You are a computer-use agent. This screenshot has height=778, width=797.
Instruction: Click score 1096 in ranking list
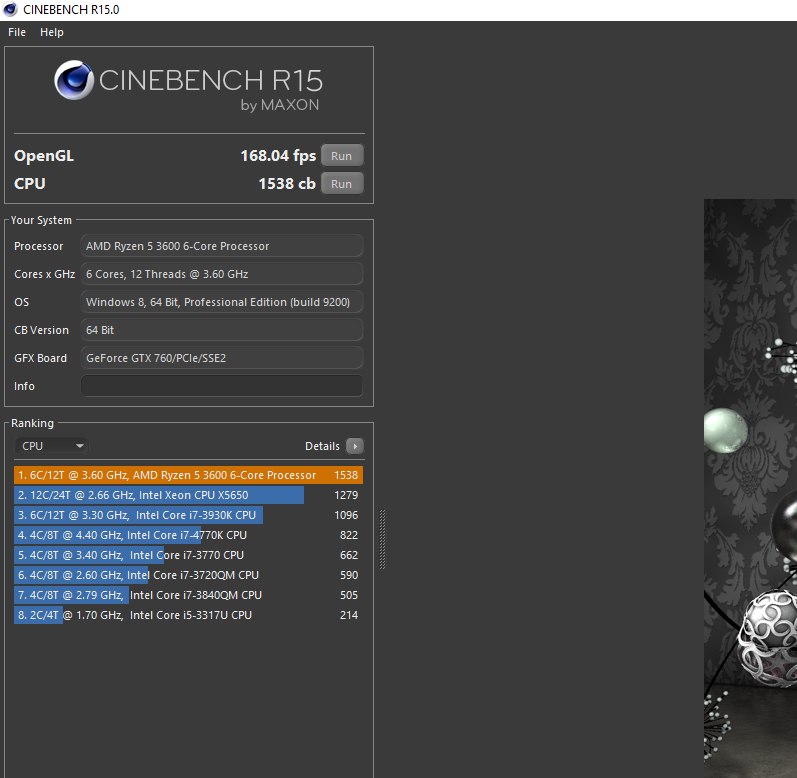(x=346, y=515)
